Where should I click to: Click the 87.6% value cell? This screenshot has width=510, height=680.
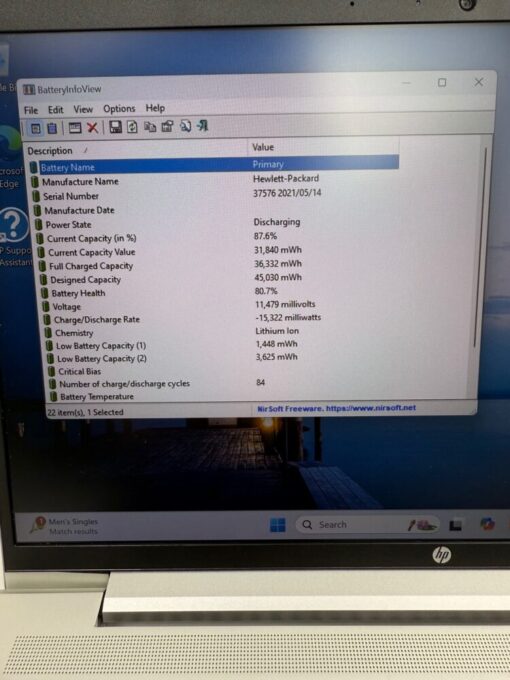[265, 236]
